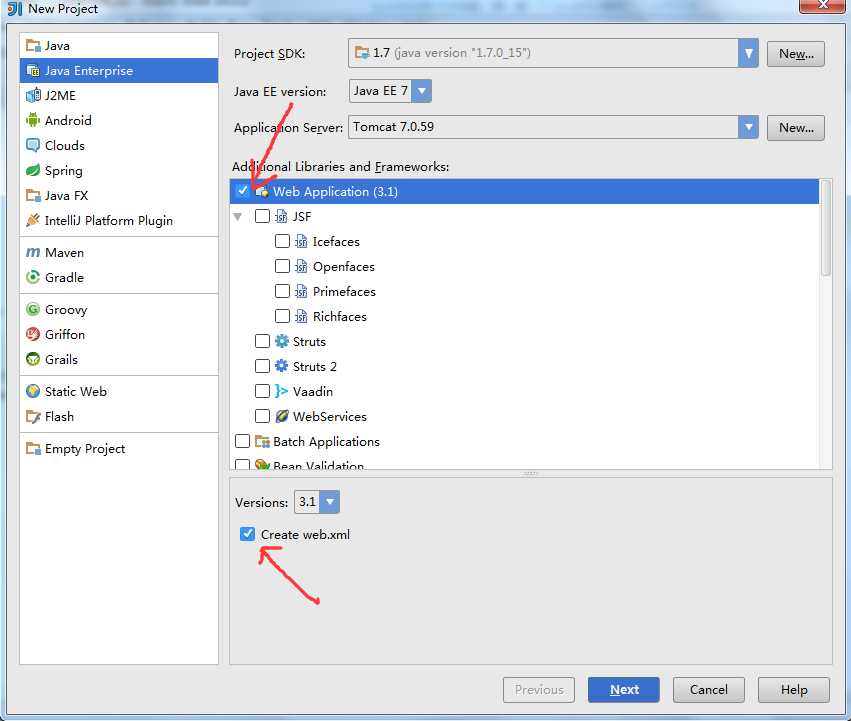Screen dimensions: 851x721
Task: Choose the Java FX icon
Action: click(x=33, y=195)
